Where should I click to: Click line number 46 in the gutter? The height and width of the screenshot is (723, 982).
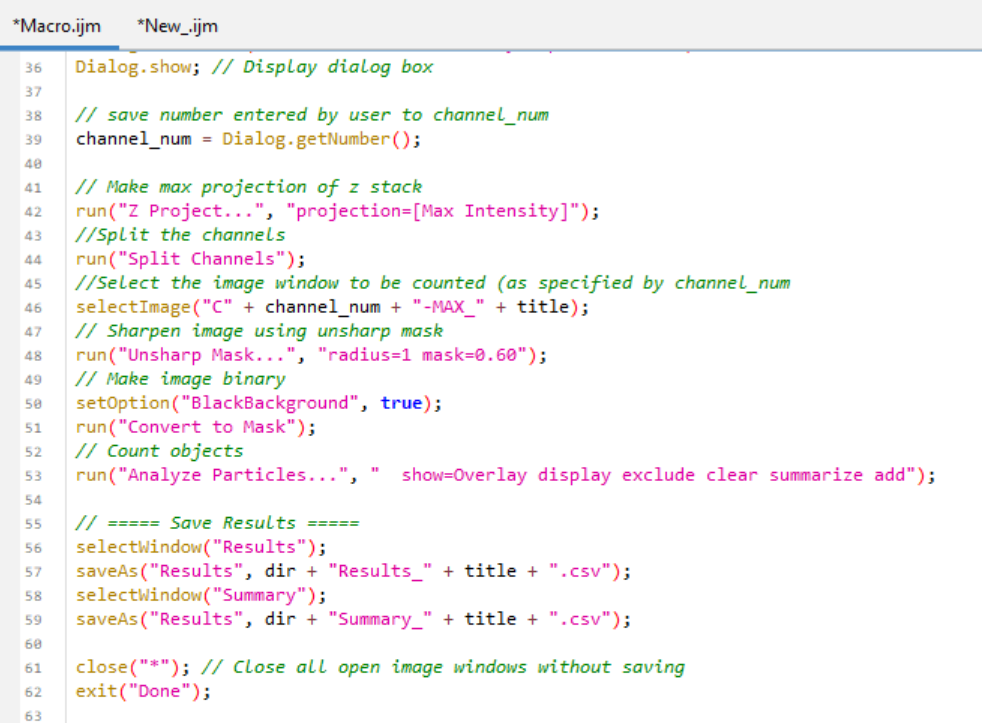pyautogui.click(x=33, y=308)
